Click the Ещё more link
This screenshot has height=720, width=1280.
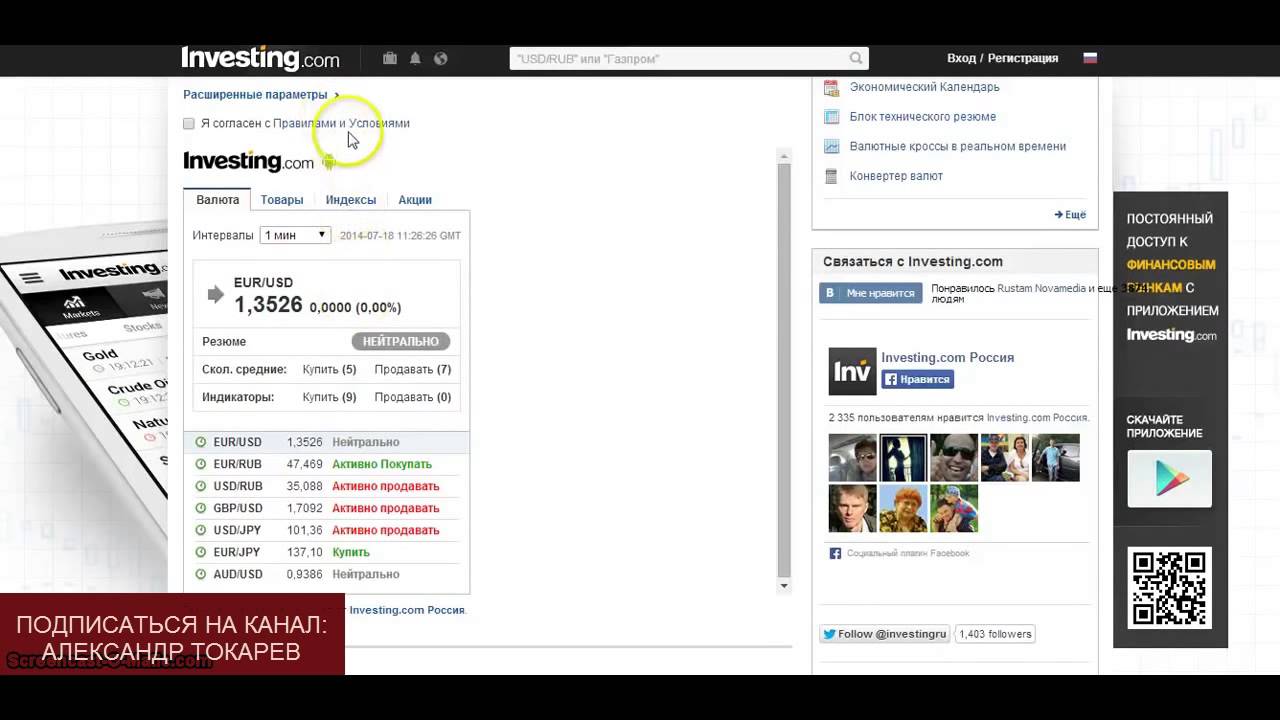pos(1070,214)
